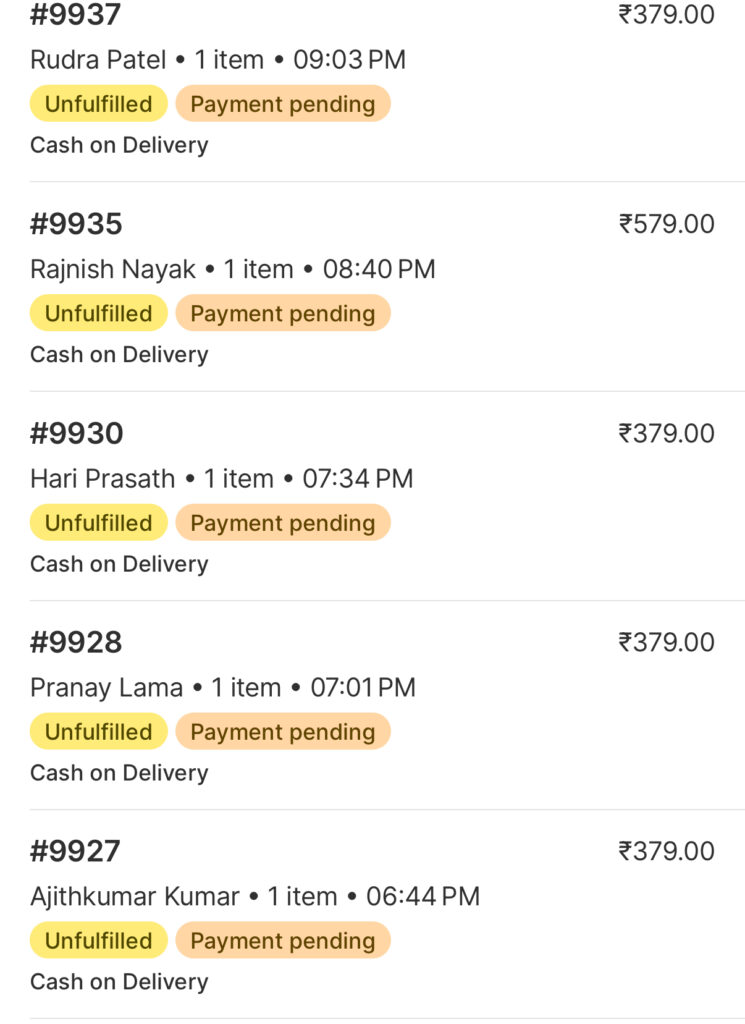Viewport: 745px width, 1024px height.
Task: Click Unfulfilled badge on order #9927
Action: [98, 940]
